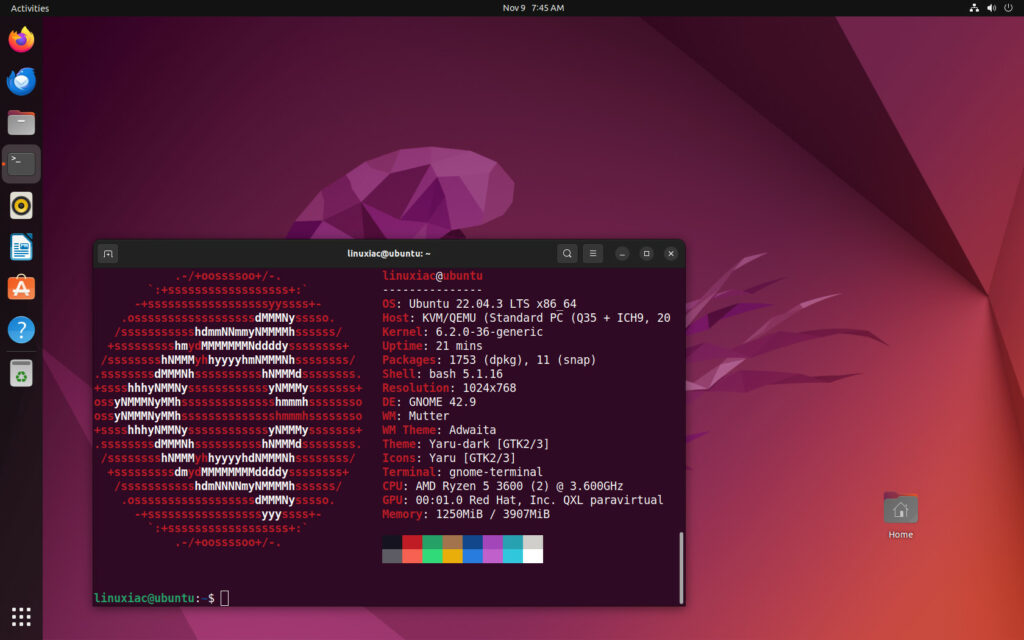Click the red color block, top row
The width and height of the screenshot is (1024, 640).
[x=412, y=542]
